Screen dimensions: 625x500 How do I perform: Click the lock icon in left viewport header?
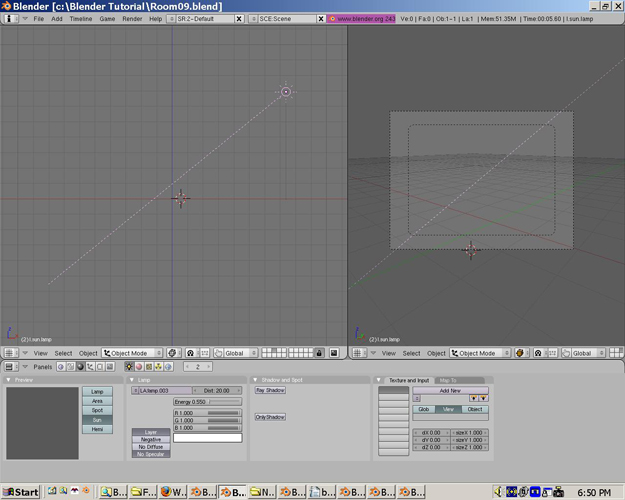pos(319,353)
